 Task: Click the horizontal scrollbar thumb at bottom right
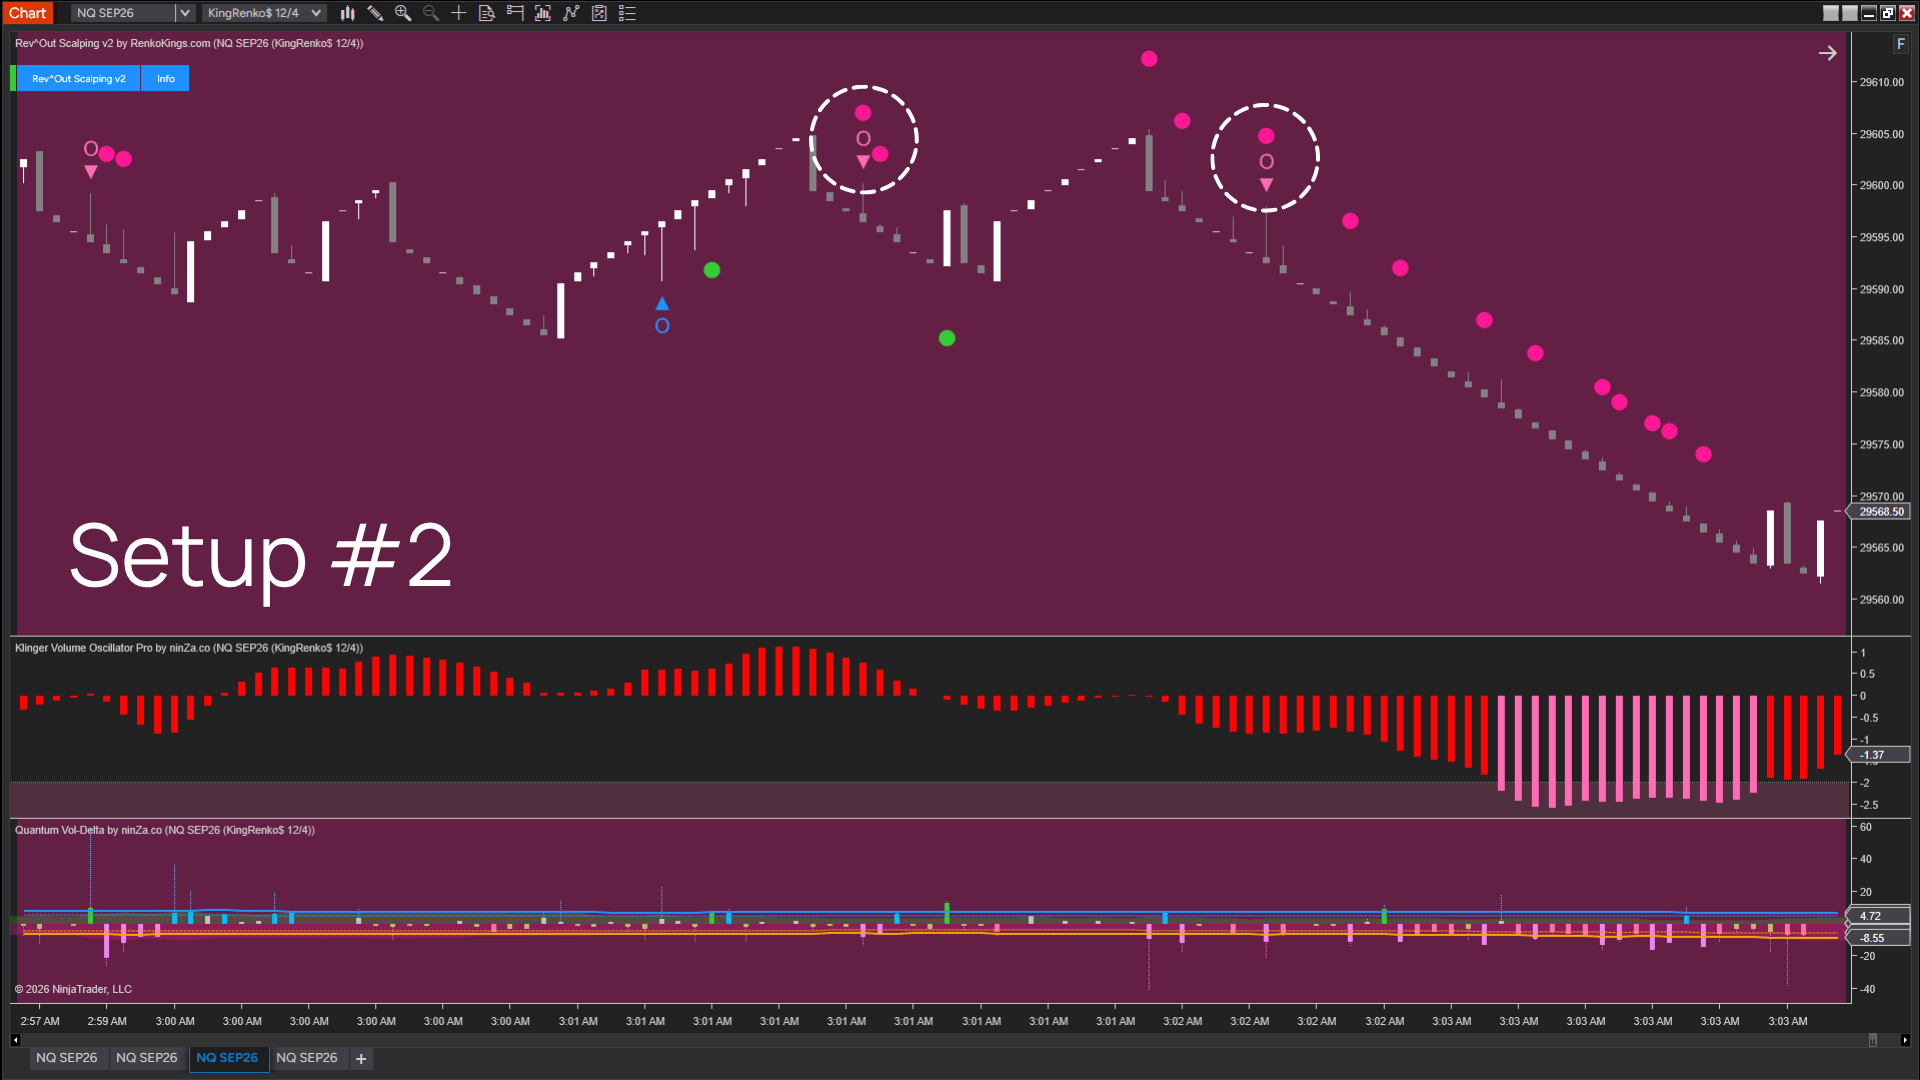(x=1873, y=1040)
